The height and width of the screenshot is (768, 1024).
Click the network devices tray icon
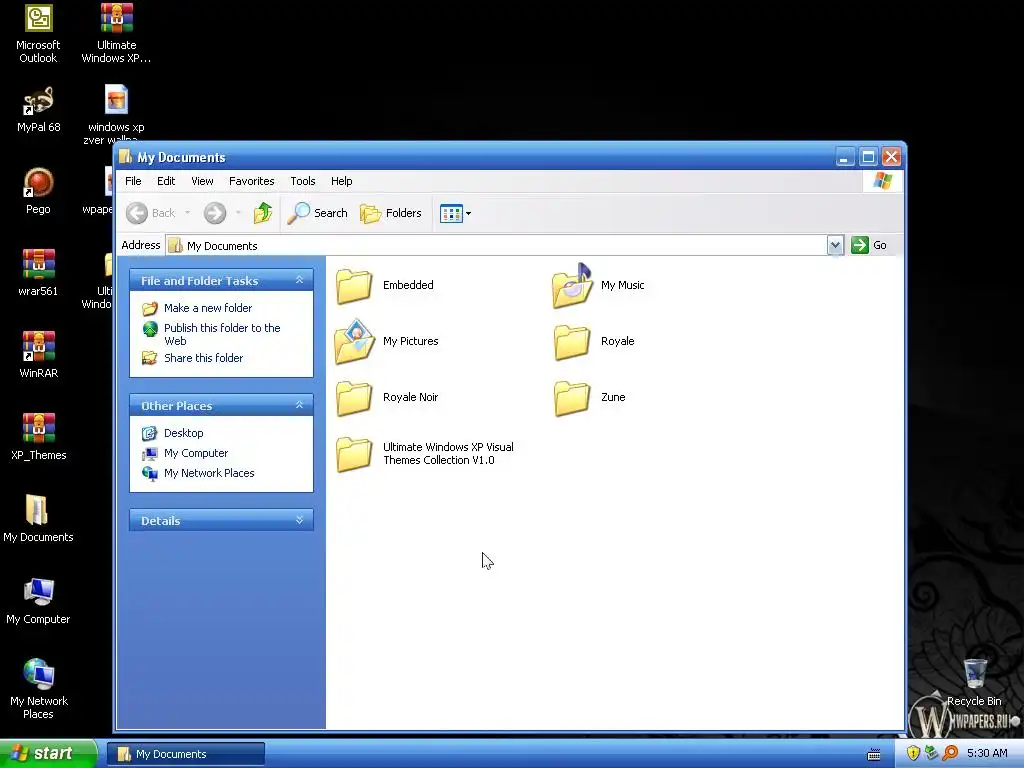(x=931, y=753)
